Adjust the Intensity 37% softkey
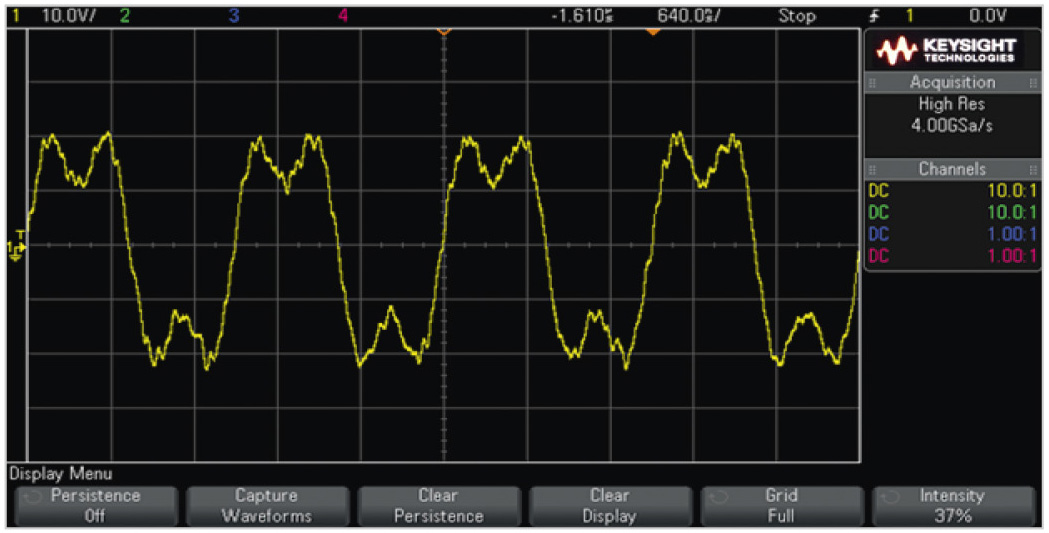The image size is (1049, 533). click(952, 506)
